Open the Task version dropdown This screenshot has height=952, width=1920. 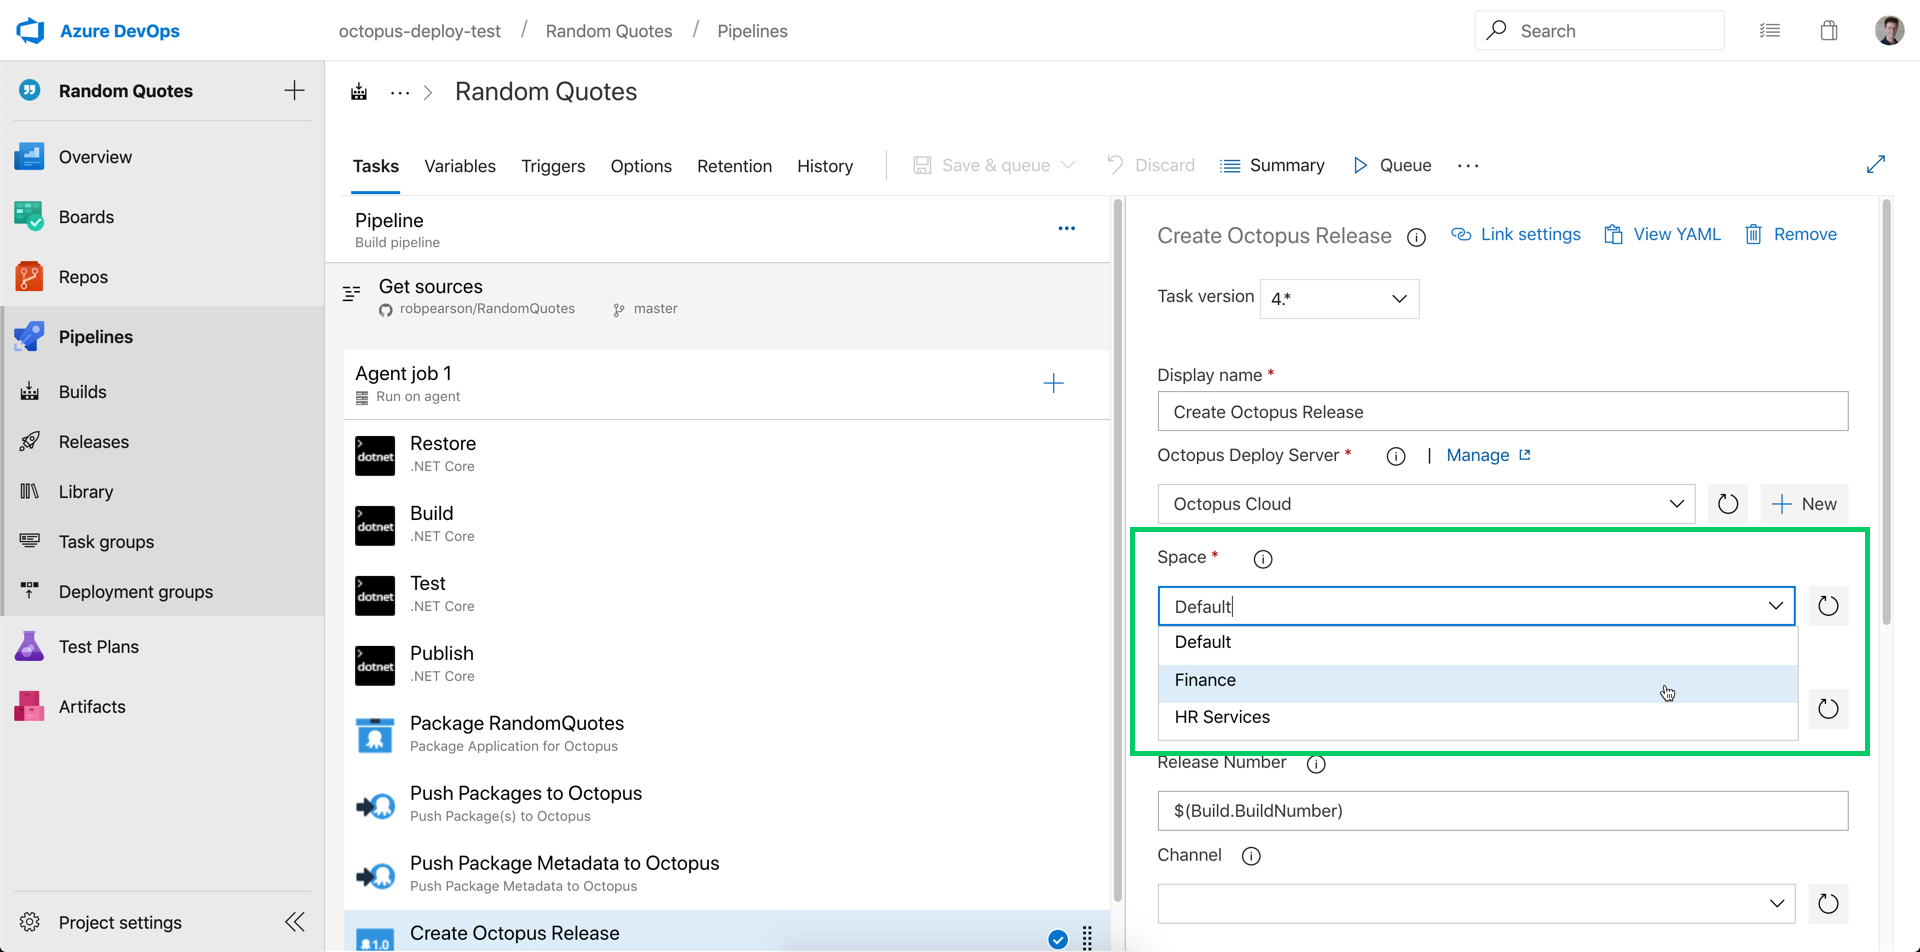click(1338, 298)
